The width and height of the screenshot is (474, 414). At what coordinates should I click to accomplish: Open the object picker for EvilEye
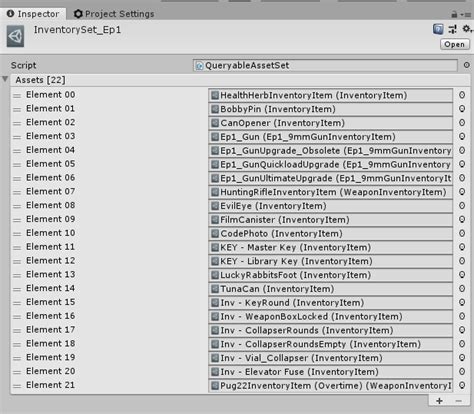[x=462, y=206]
